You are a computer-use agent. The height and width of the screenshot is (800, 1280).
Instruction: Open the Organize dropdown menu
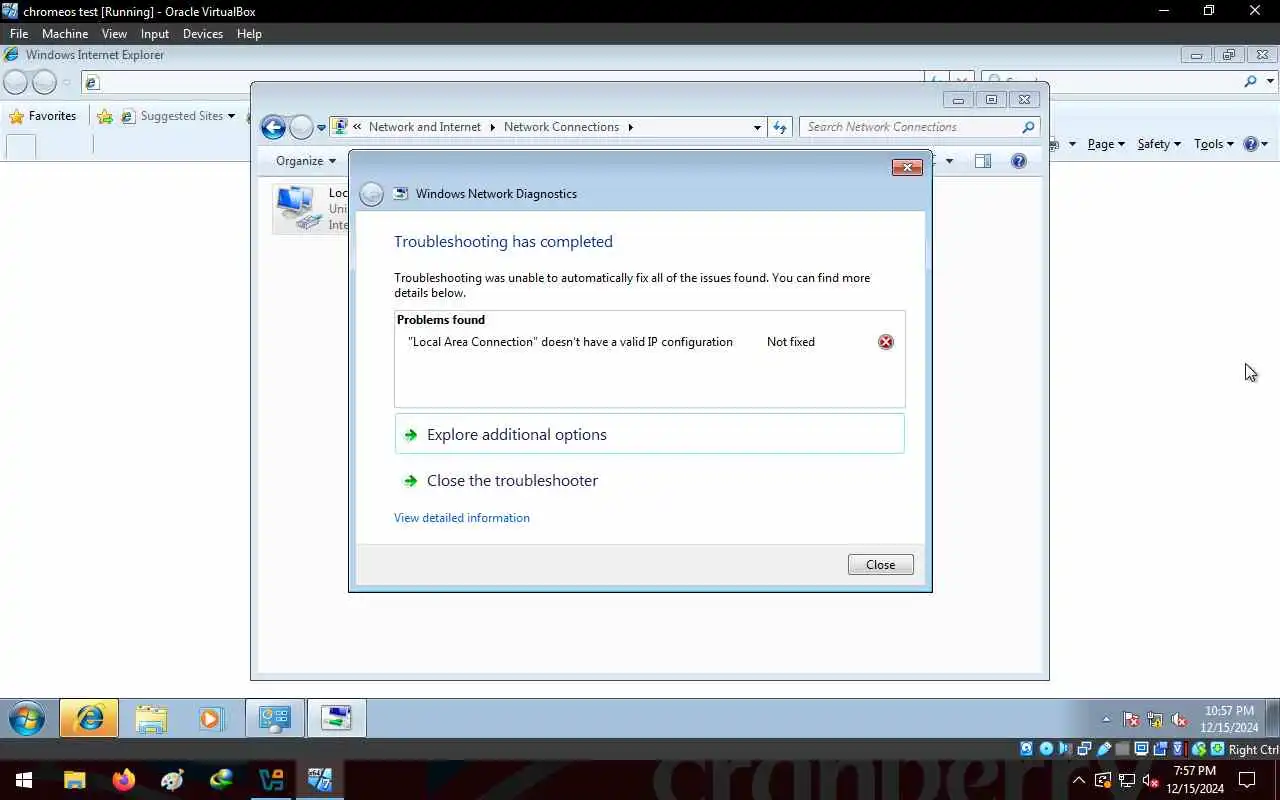click(306, 161)
